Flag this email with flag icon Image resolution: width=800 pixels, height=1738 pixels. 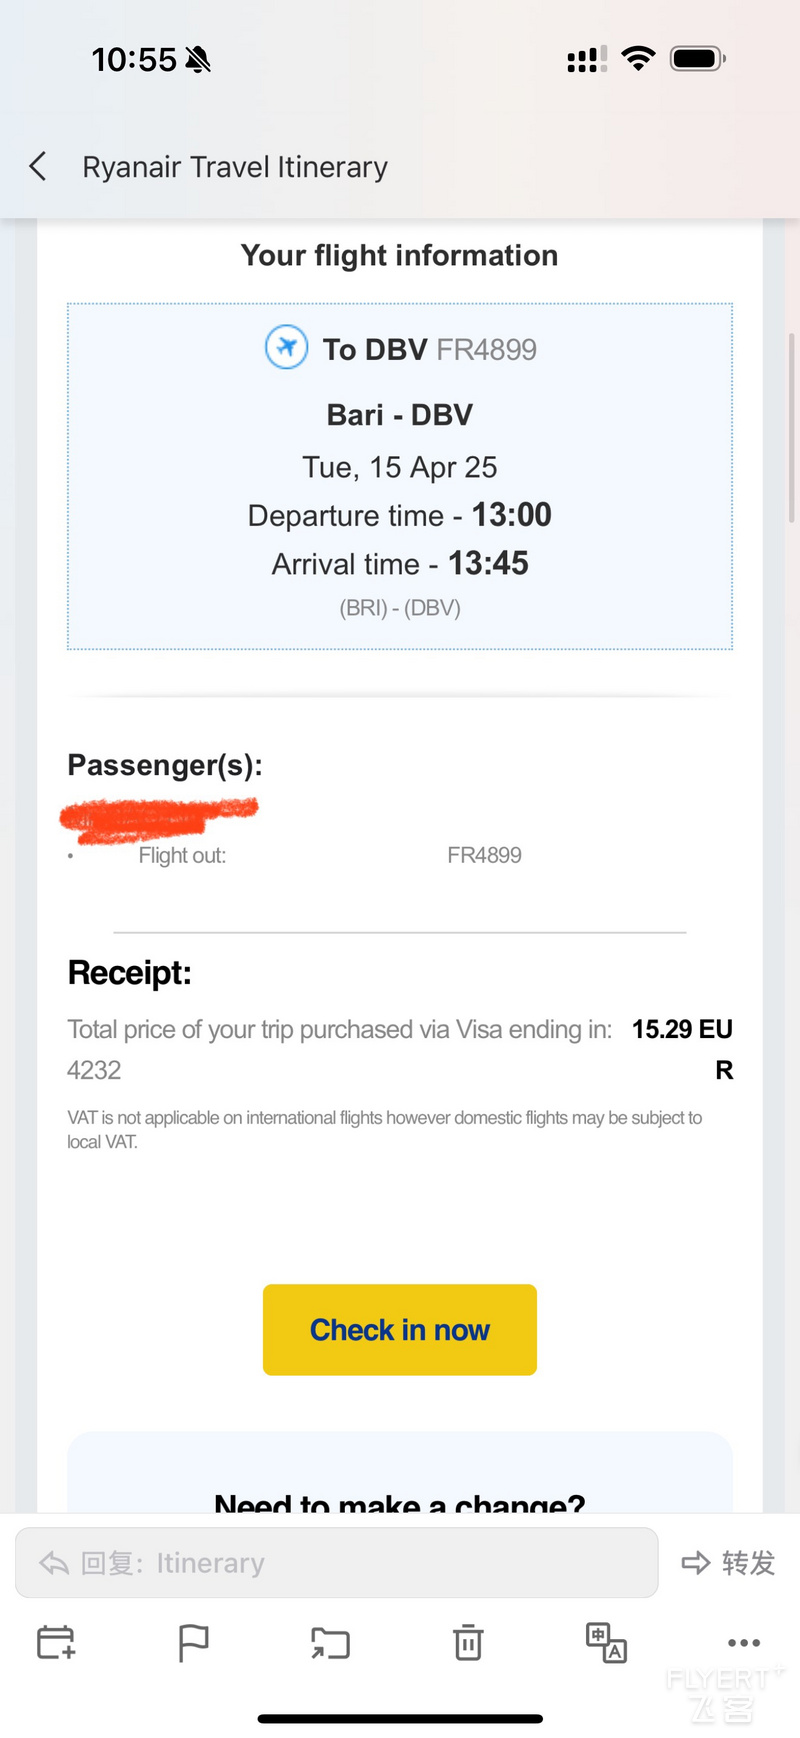[193, 1642]
